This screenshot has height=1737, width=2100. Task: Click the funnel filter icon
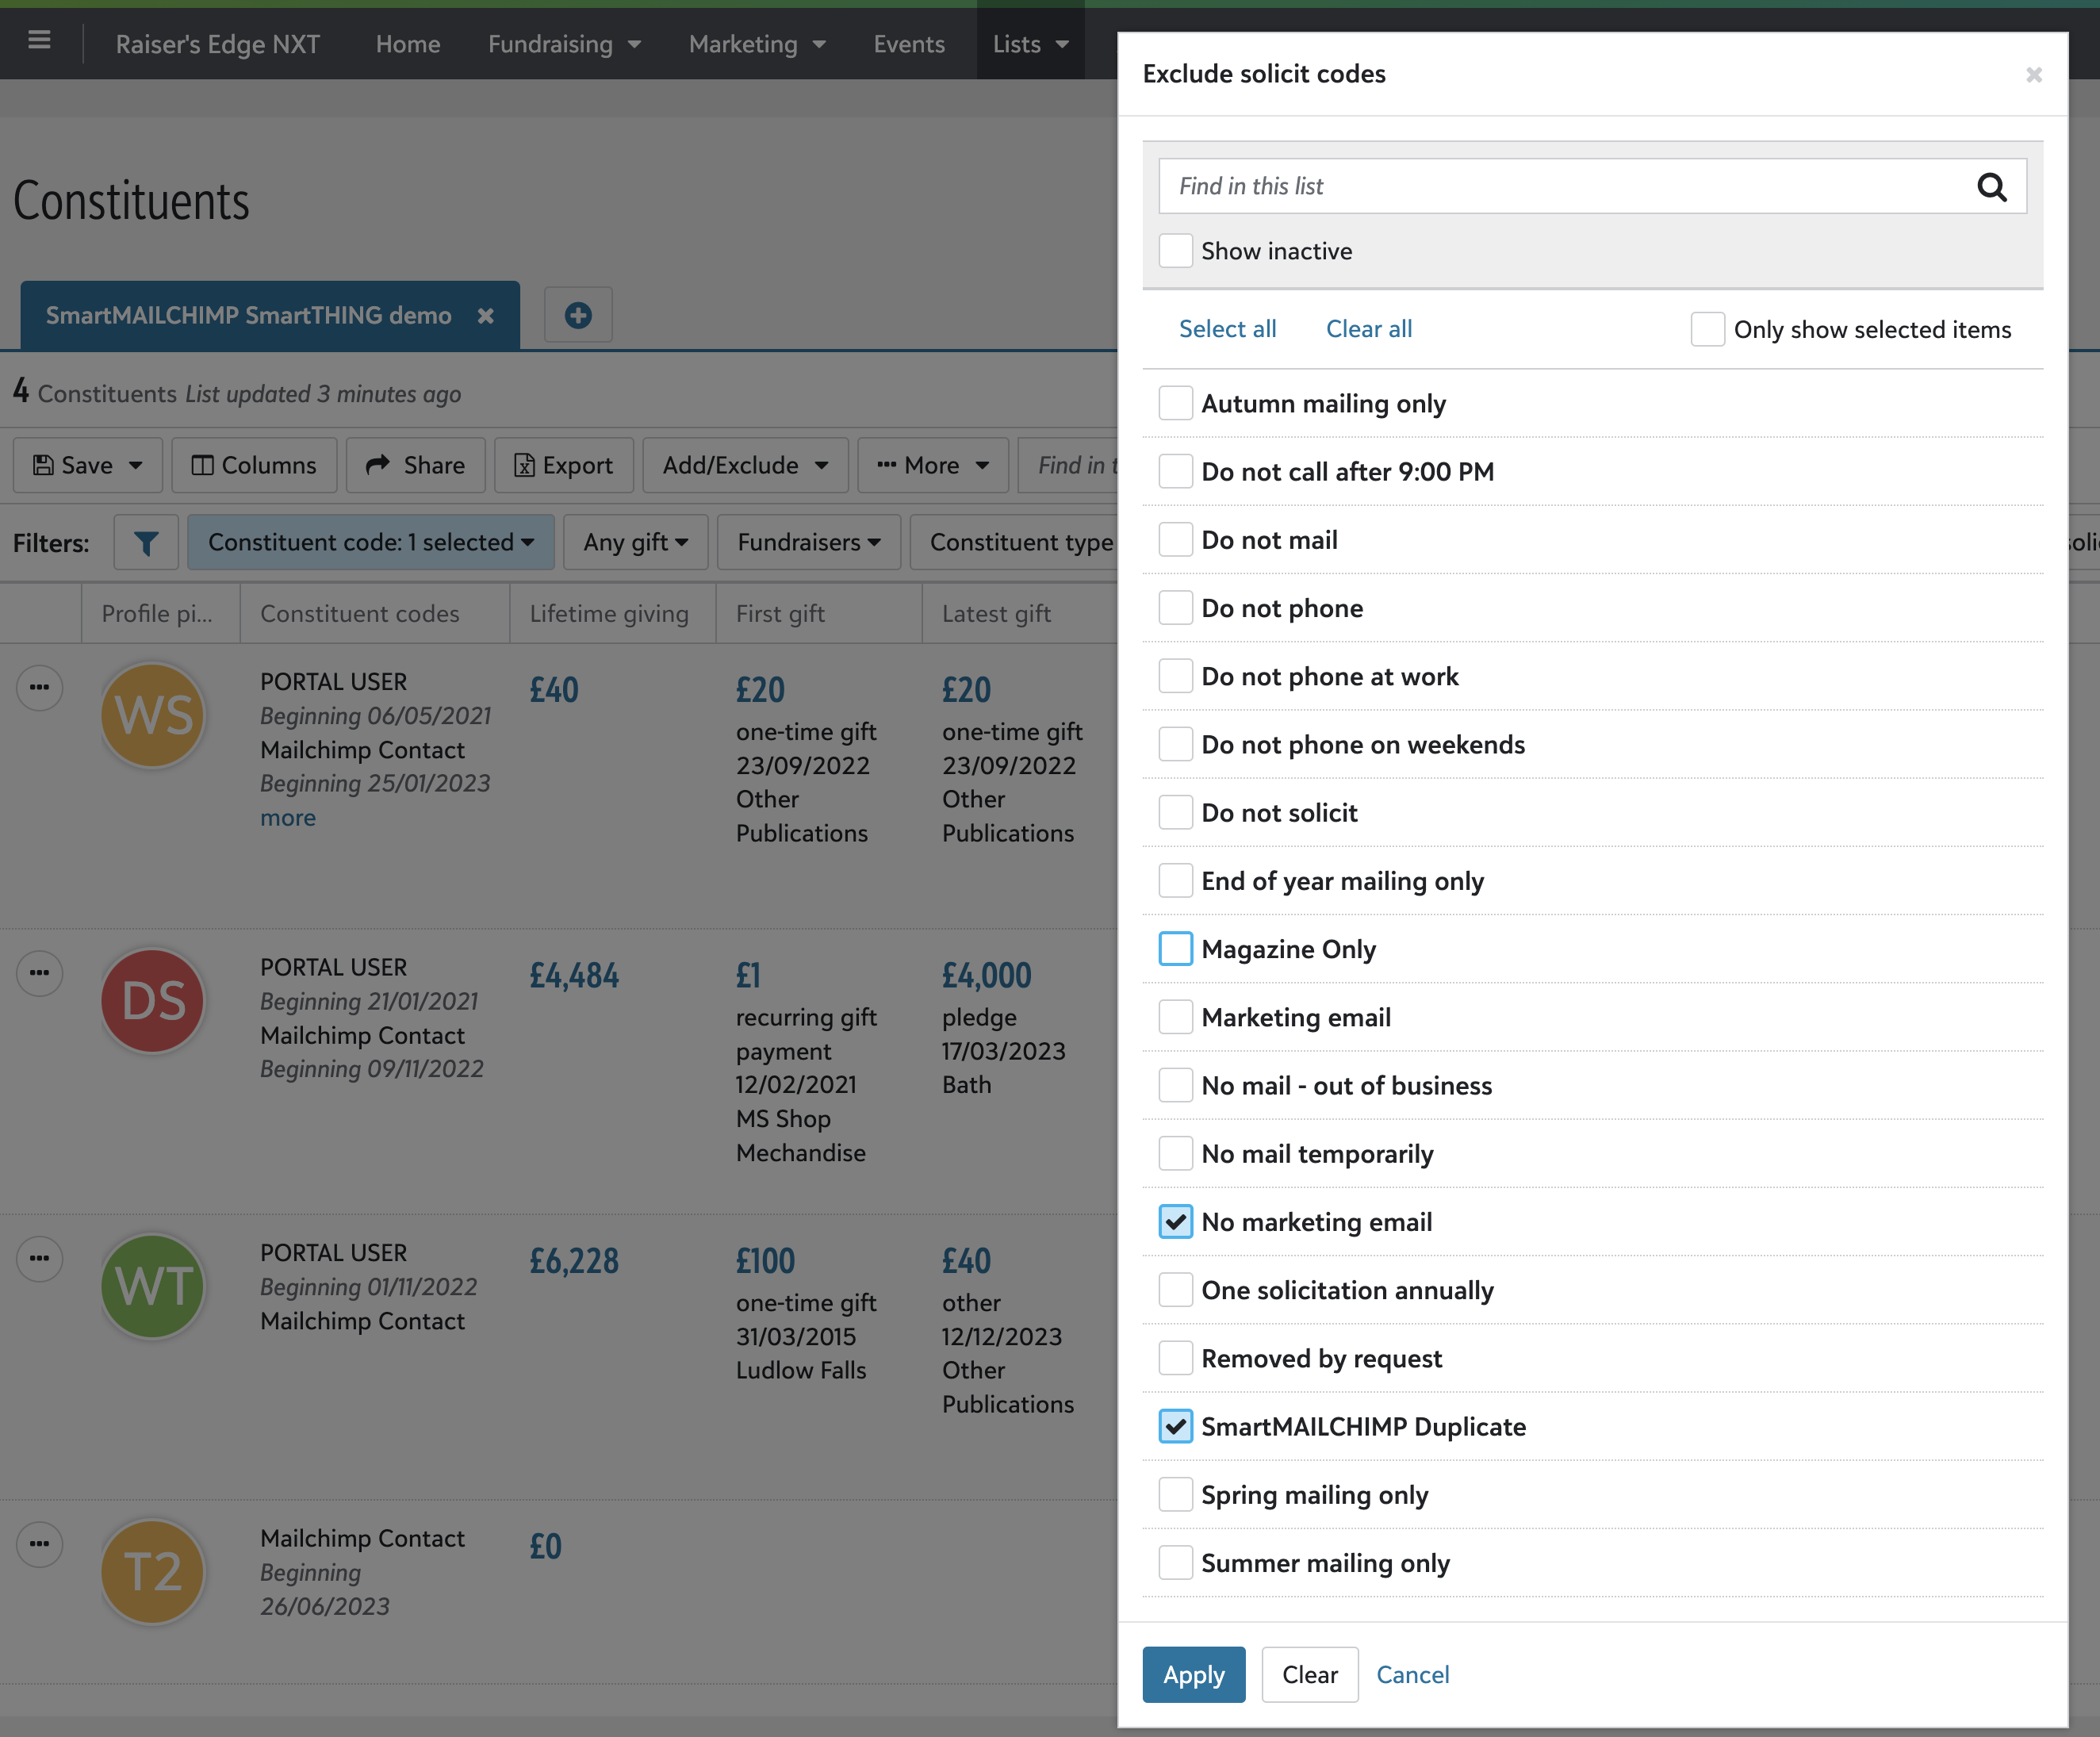(x=146, y=543)
